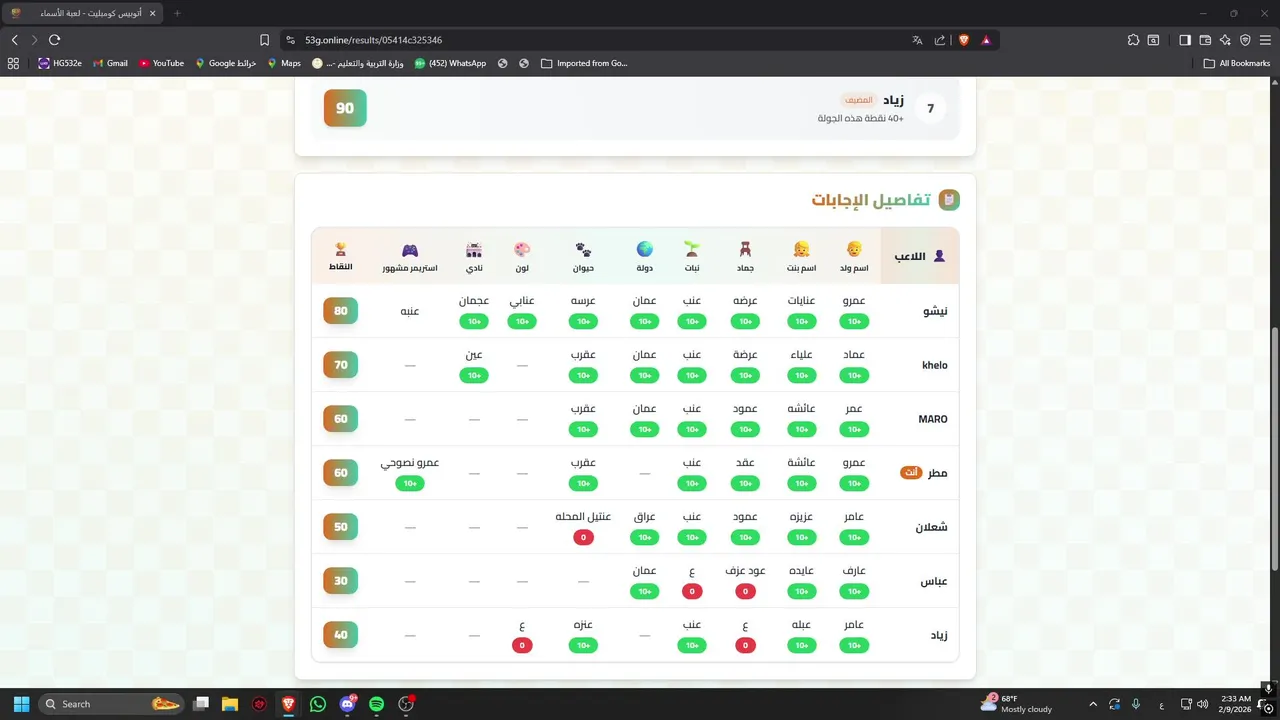
Task: Click the taskbar Search box
Action: [x=111, y=704]
